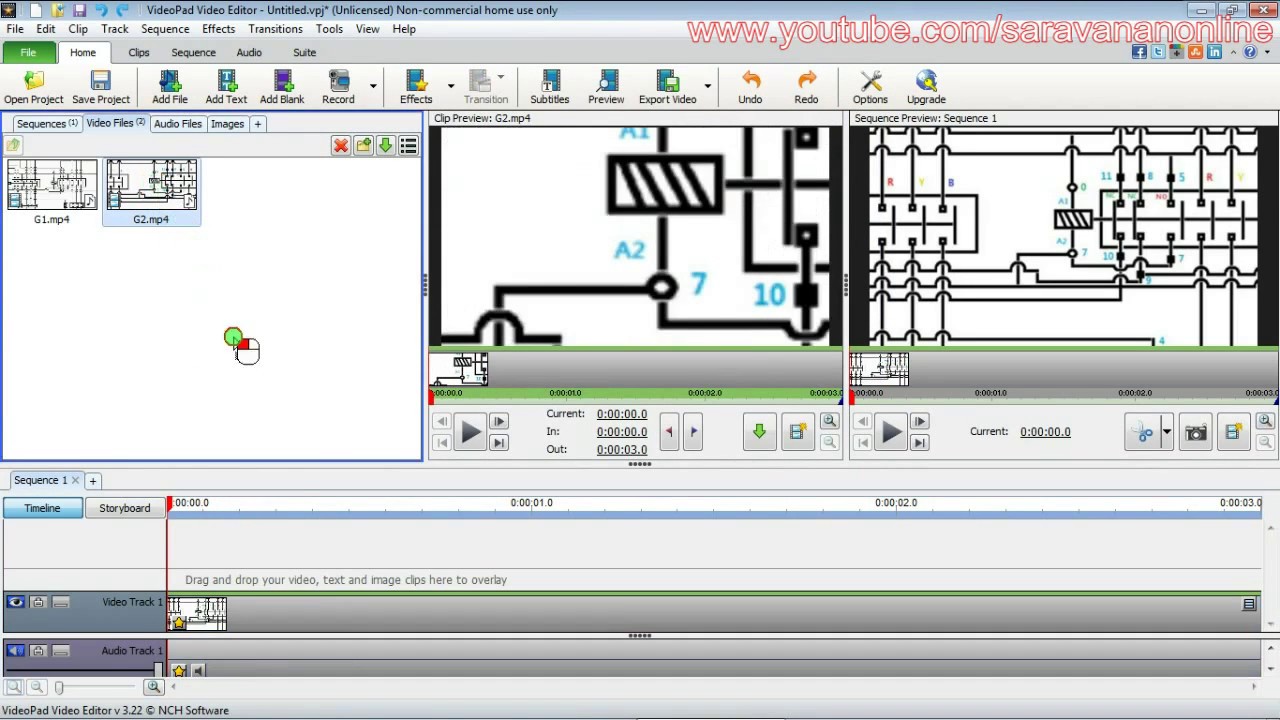Open Project from the Home toolbar

click(33, 87)
